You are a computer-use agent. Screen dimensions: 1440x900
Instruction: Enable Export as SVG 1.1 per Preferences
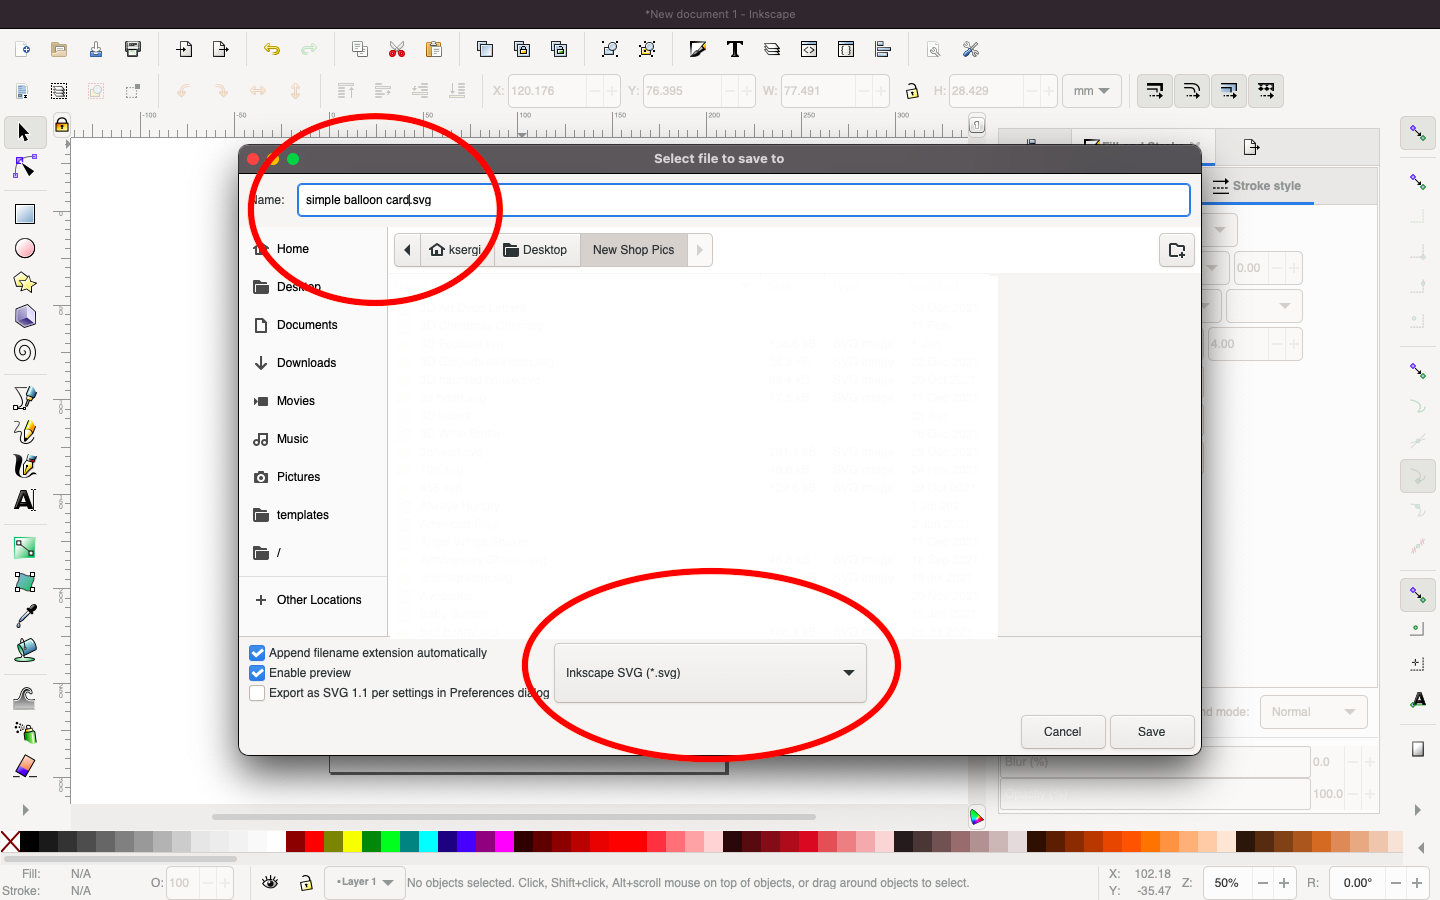click(x=257, y=692)
